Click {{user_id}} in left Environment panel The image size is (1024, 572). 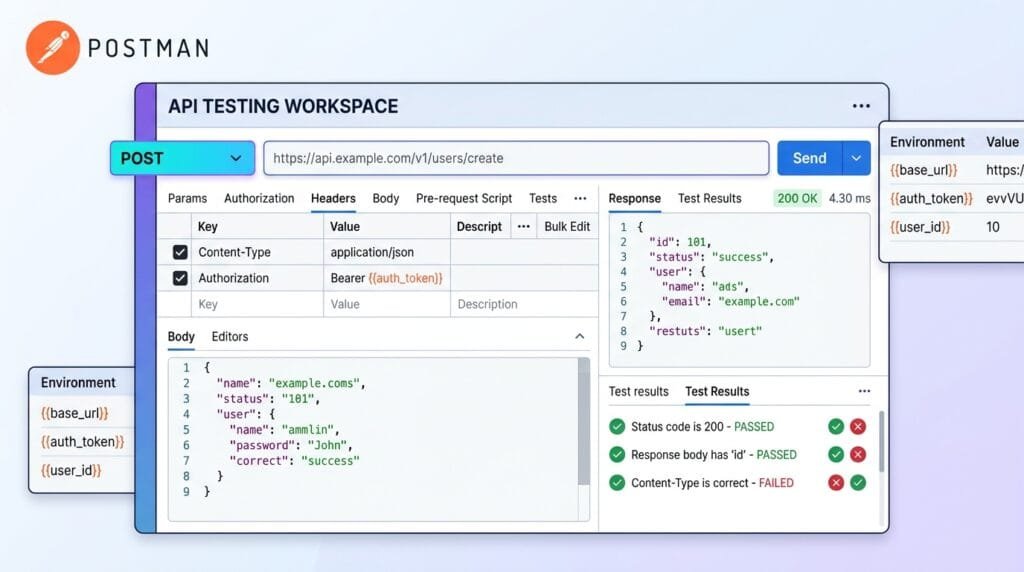tap(71, 470)
